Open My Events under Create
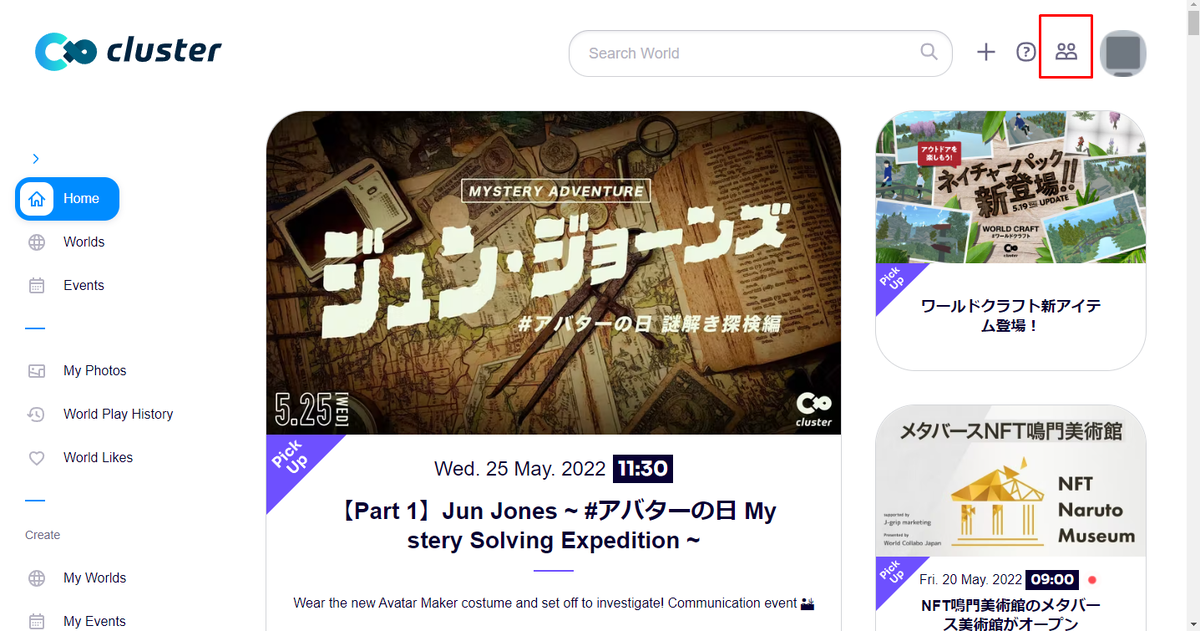 [95, 621]
